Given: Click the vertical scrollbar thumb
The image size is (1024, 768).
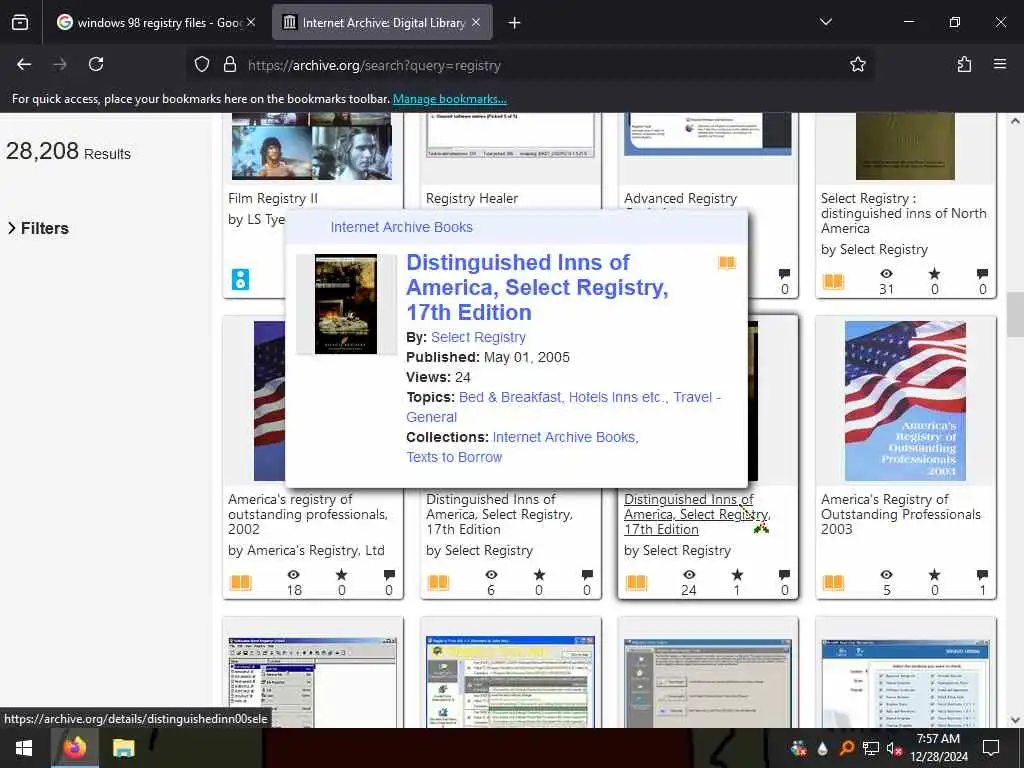Looking at the screenshot, I should click(x=1016, y=314).
